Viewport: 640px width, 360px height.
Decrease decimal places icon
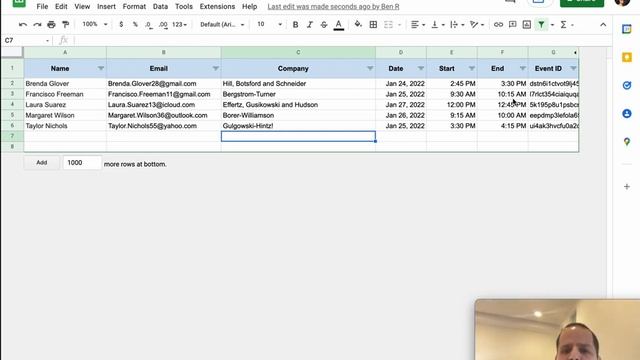[x=149, y=25]
